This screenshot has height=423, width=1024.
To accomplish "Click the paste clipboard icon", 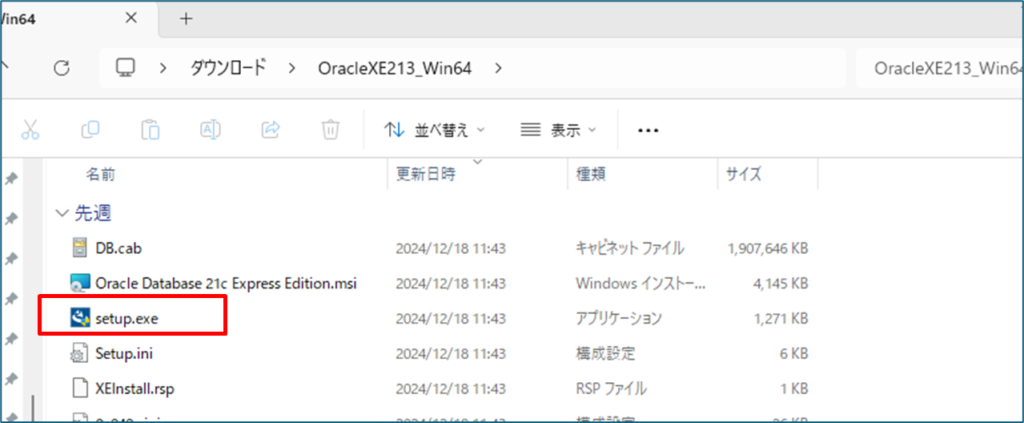I will click(150, 130).
